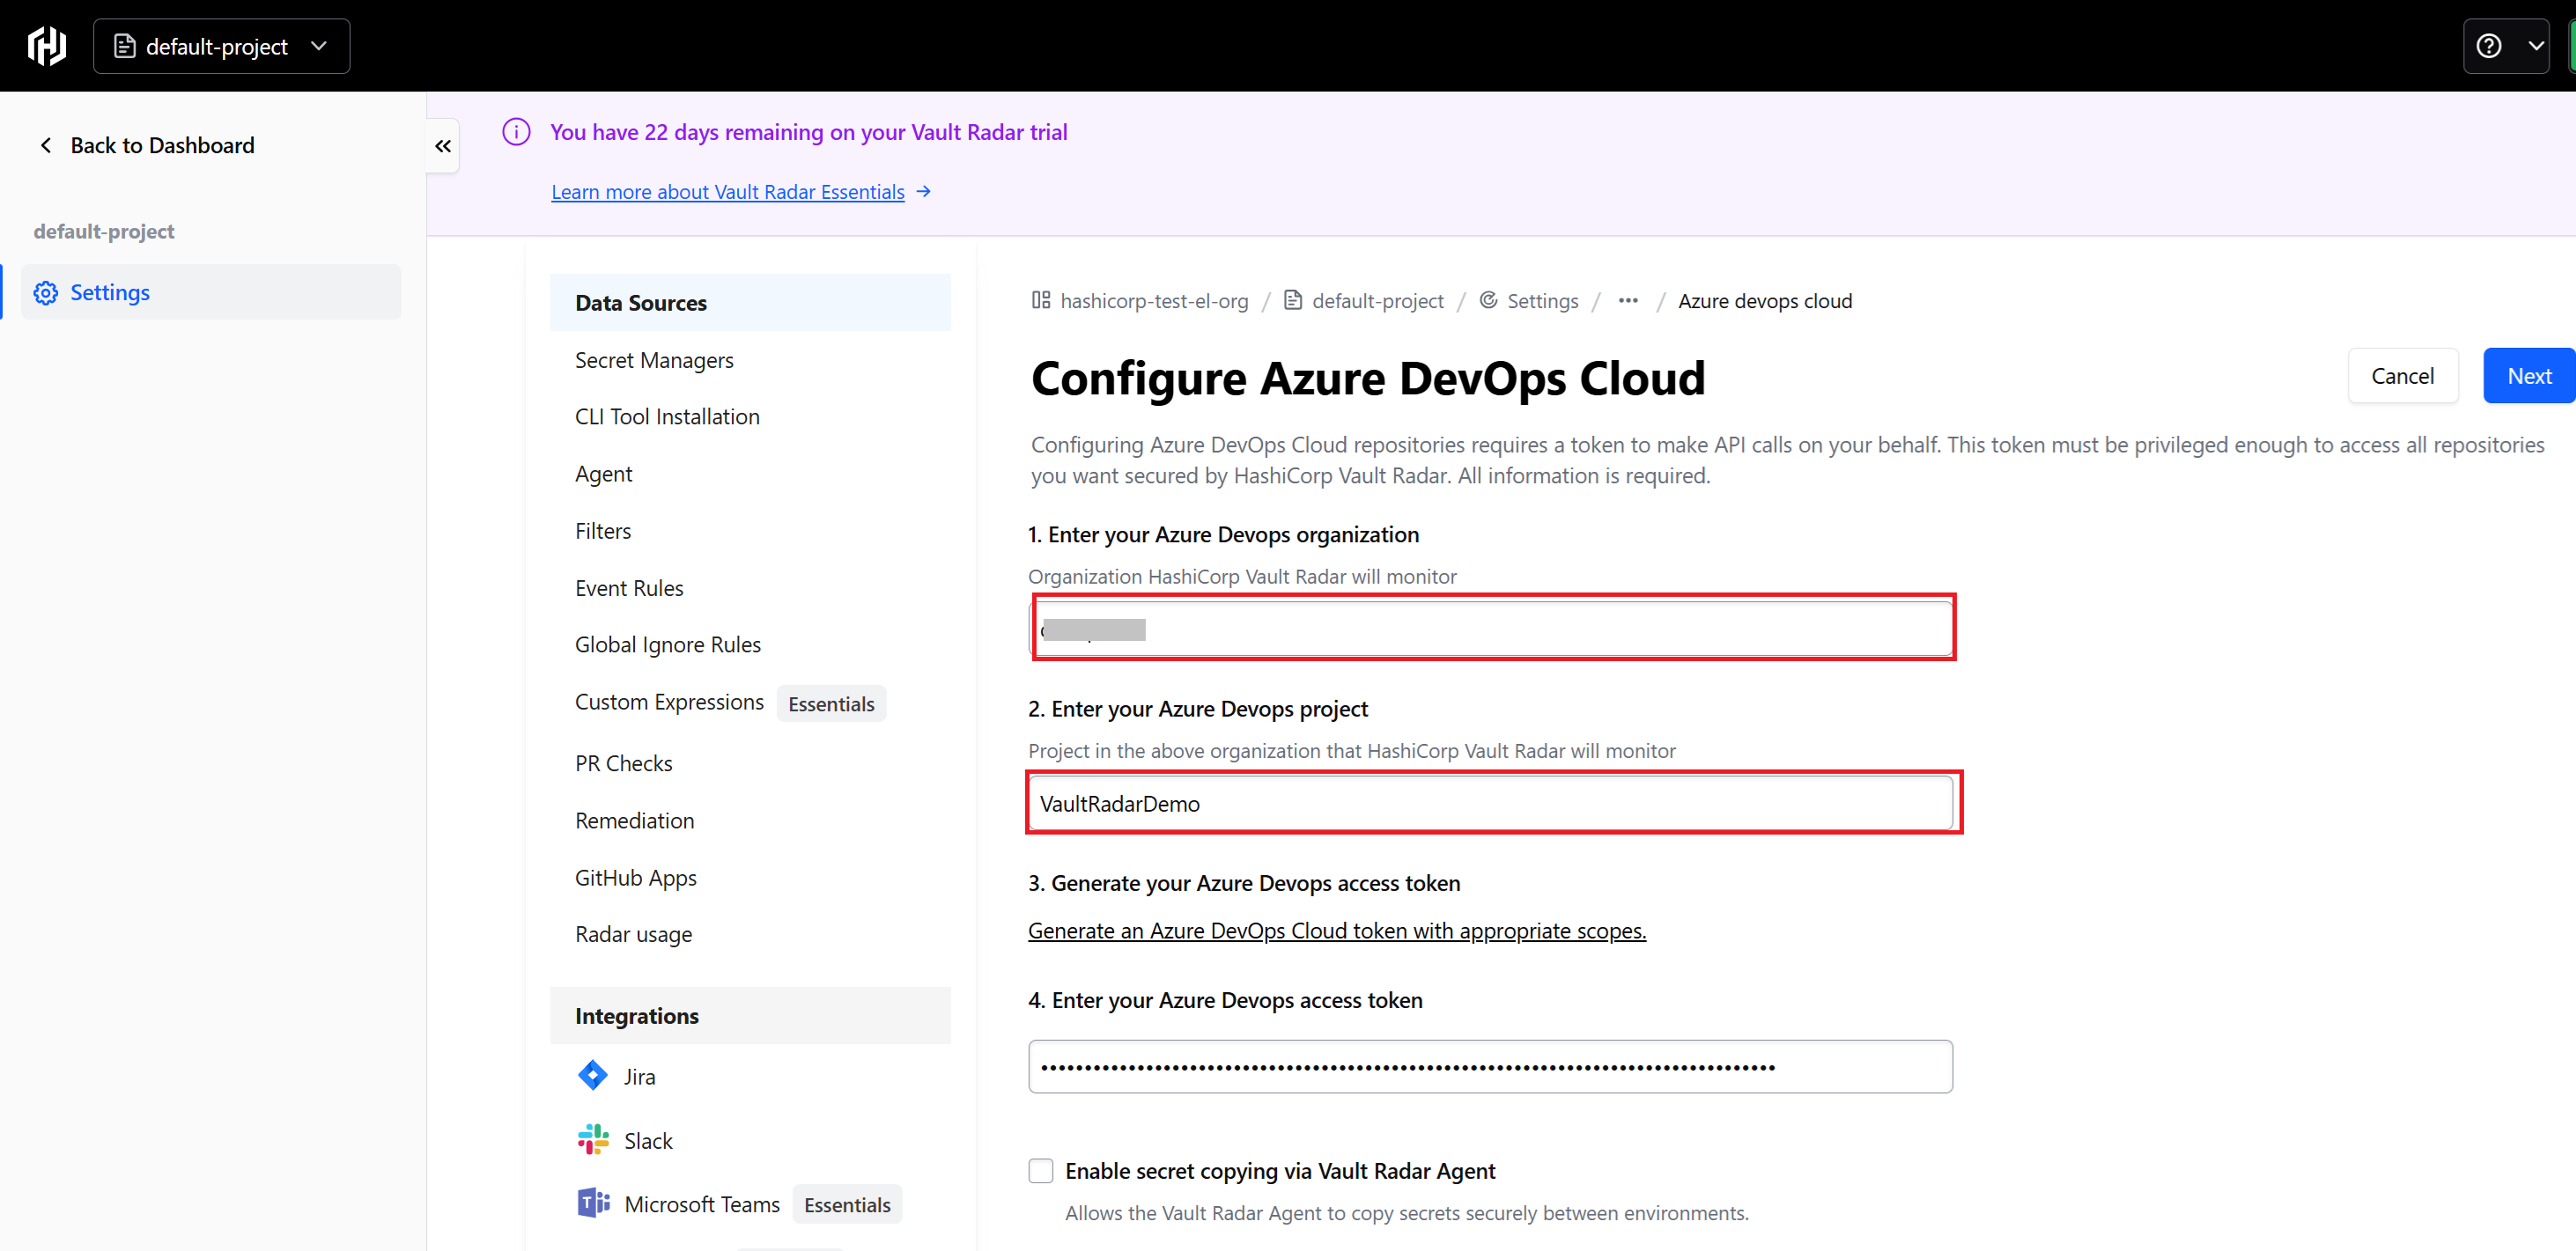Click the HashiCorp logo icon
This screenshot has height=1251, width=2576.
pyautogui.click(x=47, y=46)
